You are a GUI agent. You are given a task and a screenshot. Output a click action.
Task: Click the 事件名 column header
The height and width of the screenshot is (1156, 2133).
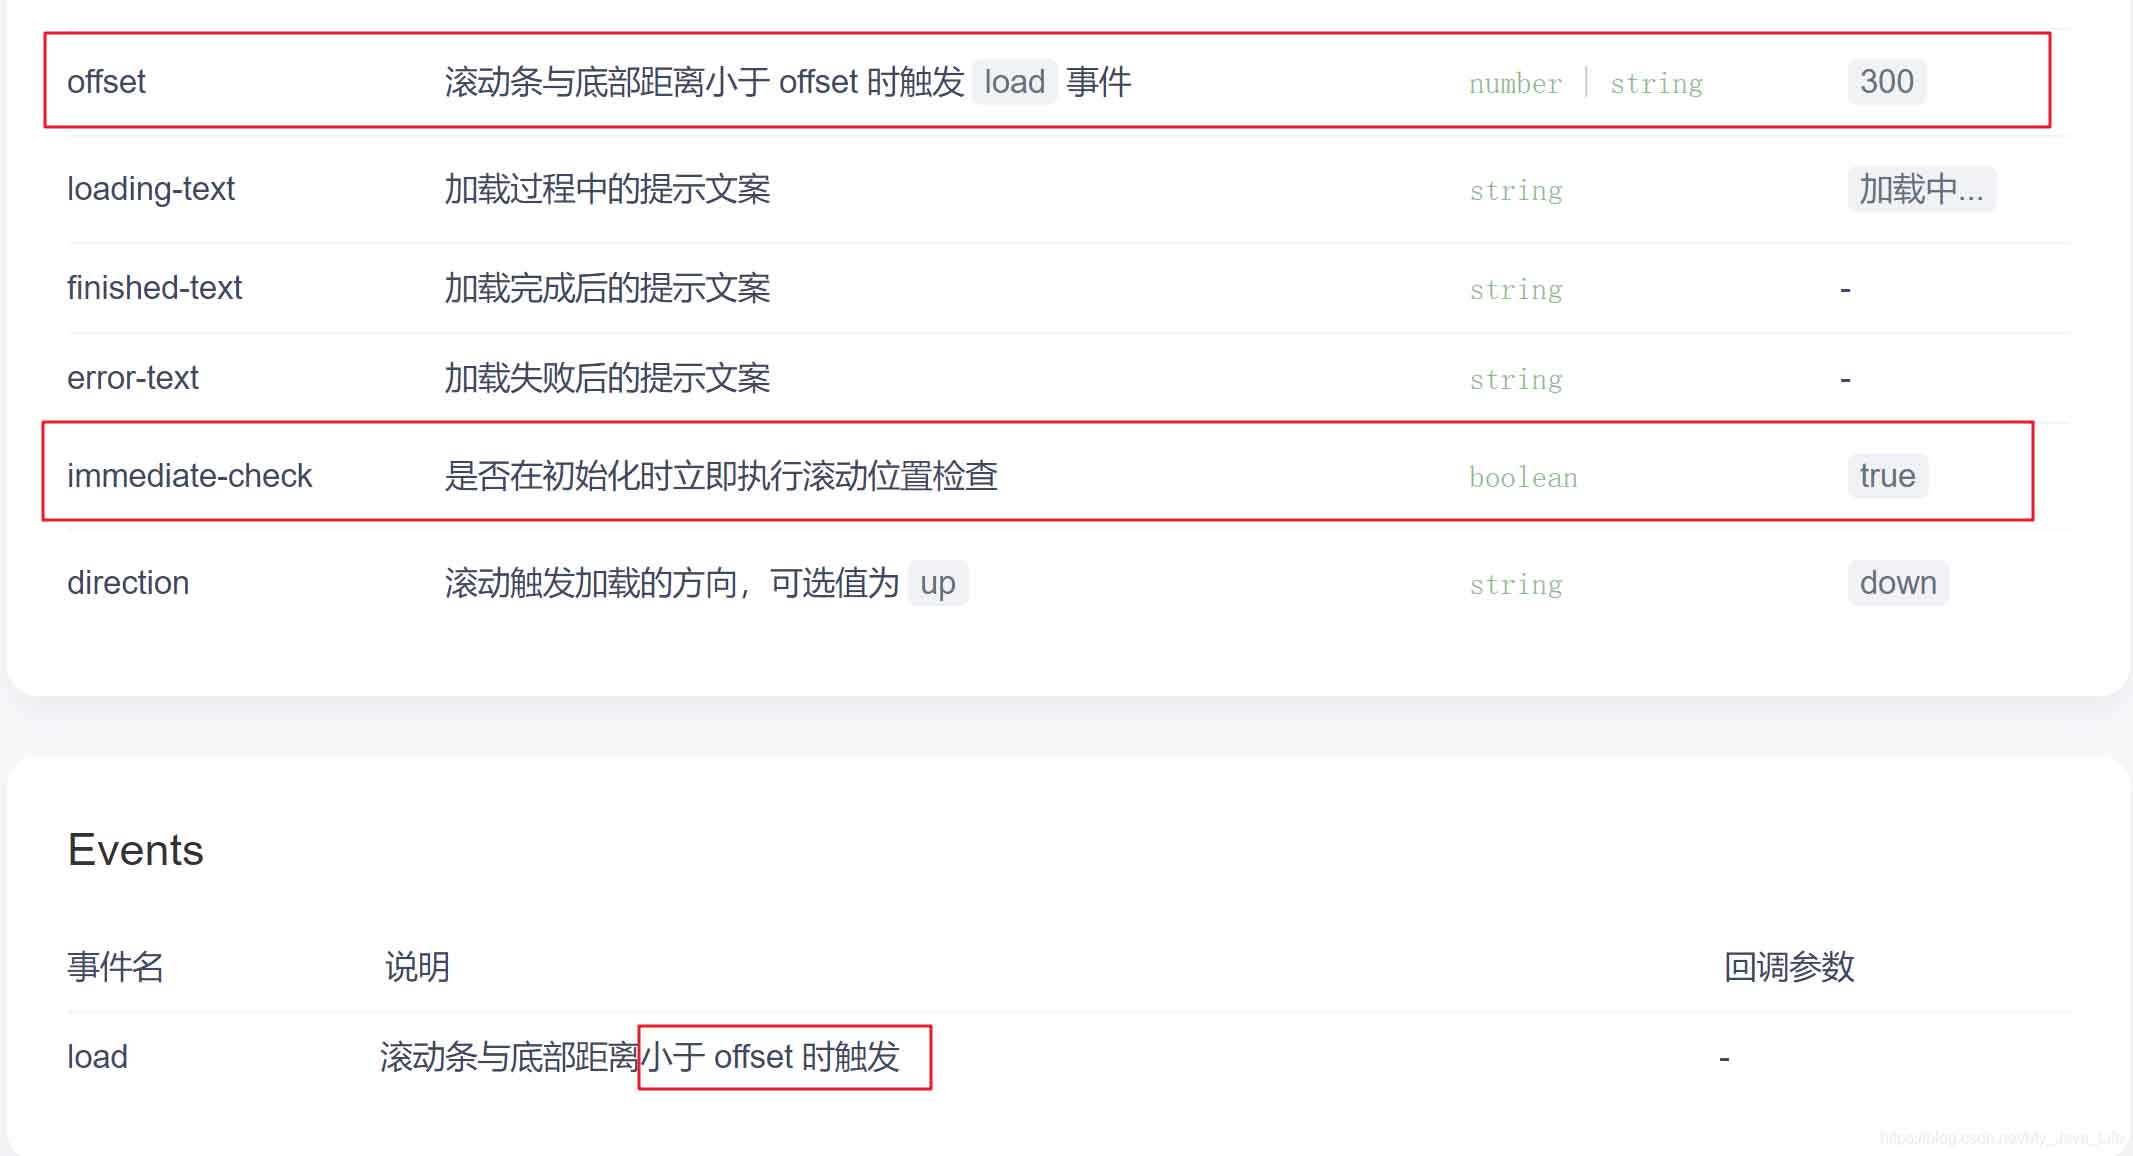pyautogui.click(x=115, y=967)
